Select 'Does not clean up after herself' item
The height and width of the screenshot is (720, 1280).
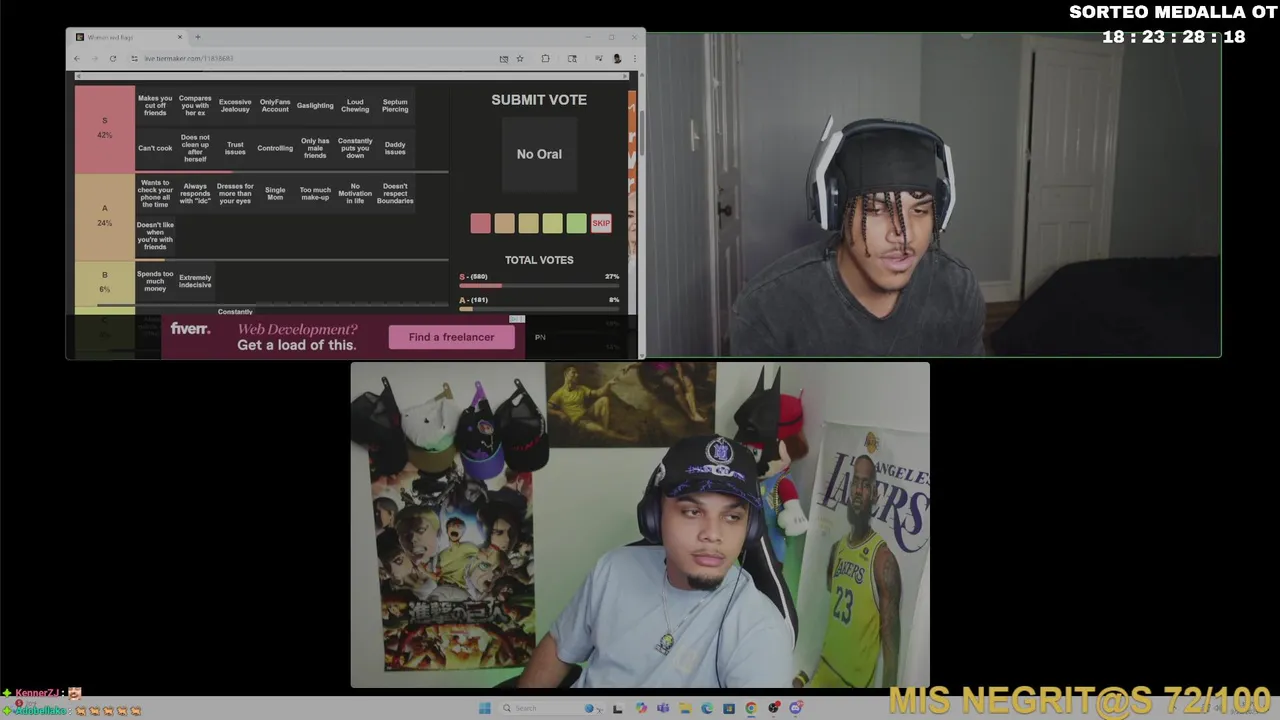(x=195, y=148)
